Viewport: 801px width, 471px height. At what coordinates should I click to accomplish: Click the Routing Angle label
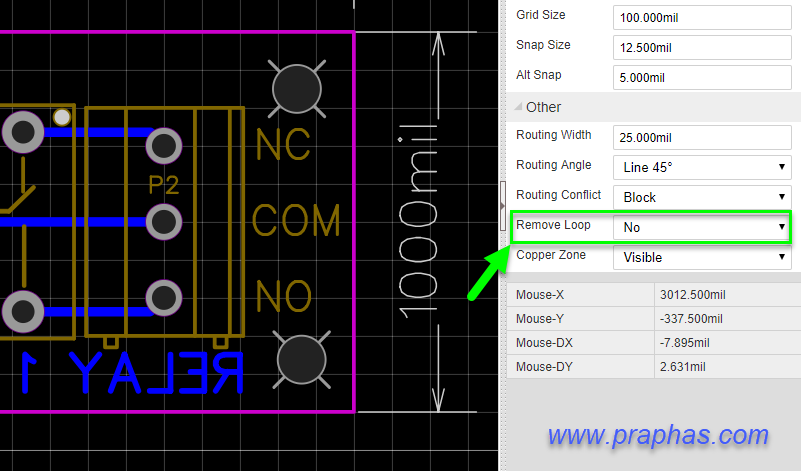[x=554, y=165]
